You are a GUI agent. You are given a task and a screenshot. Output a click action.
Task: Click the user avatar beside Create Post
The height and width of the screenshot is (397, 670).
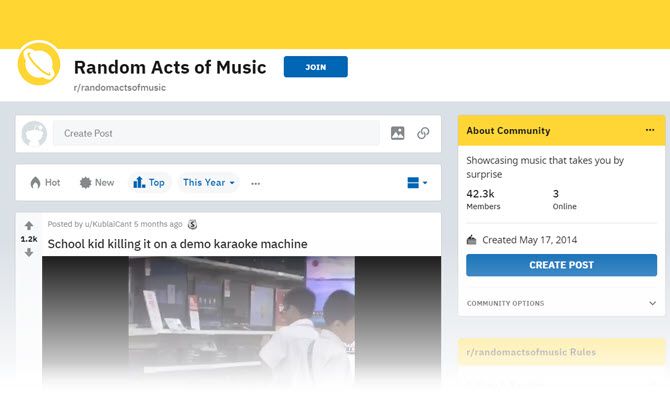tap(34, 133)
